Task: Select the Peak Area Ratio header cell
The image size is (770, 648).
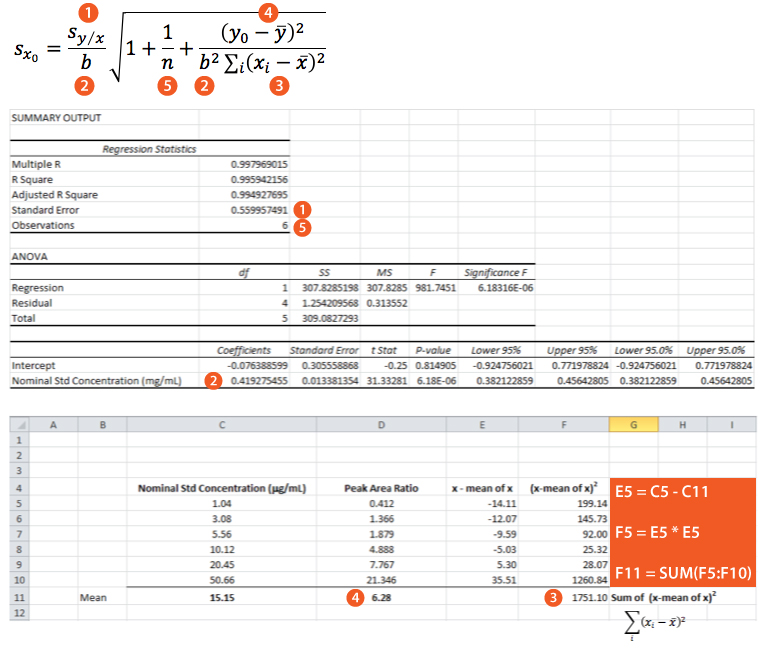Action: [x=380, y=488]
